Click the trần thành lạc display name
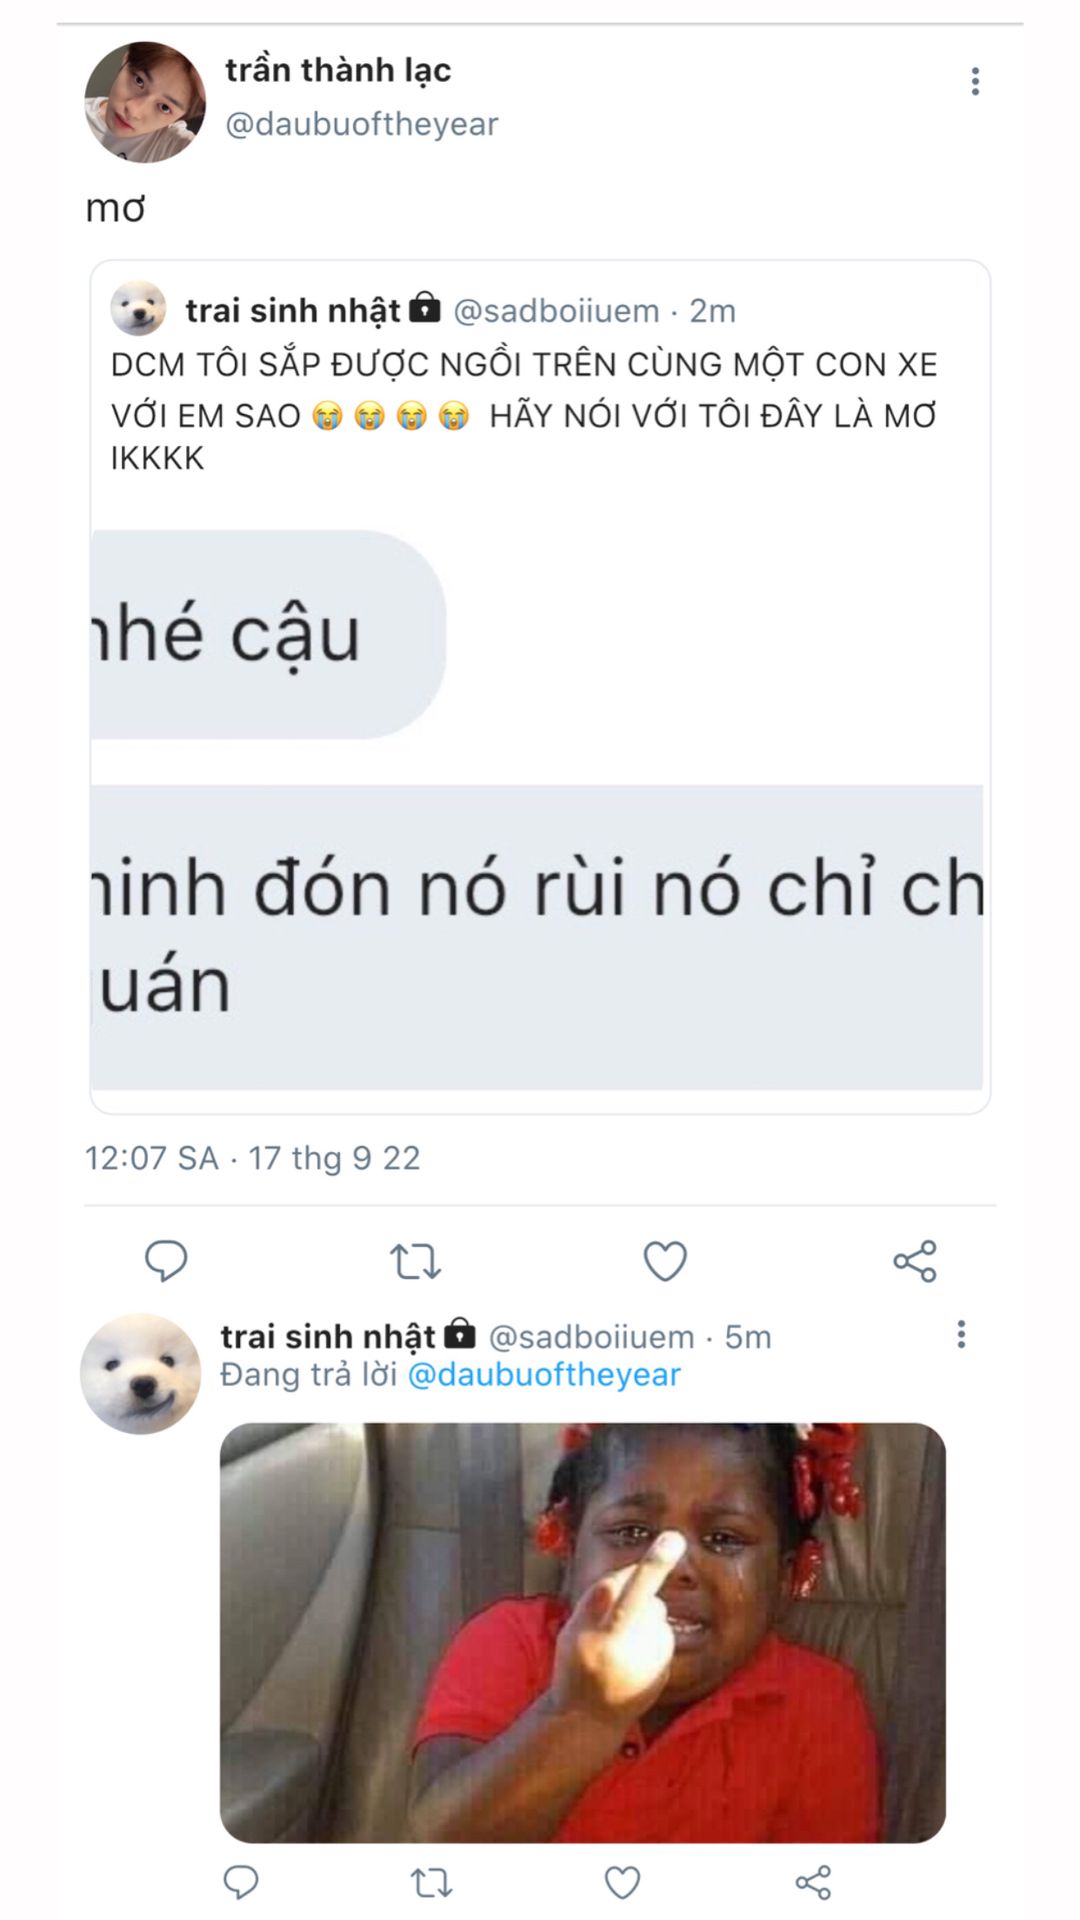The width and height of the screenshot is (1080, 1920). (x=338, y=70)
